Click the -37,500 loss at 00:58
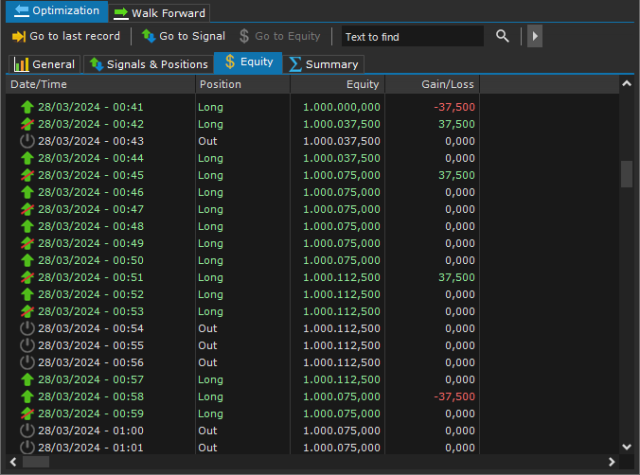 (x=454, y=397)
